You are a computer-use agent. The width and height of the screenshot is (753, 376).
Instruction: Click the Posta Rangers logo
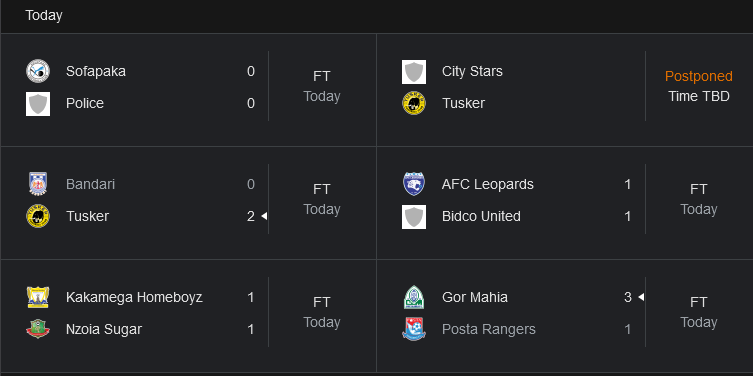pyautogui.click(x=414, y=329)
